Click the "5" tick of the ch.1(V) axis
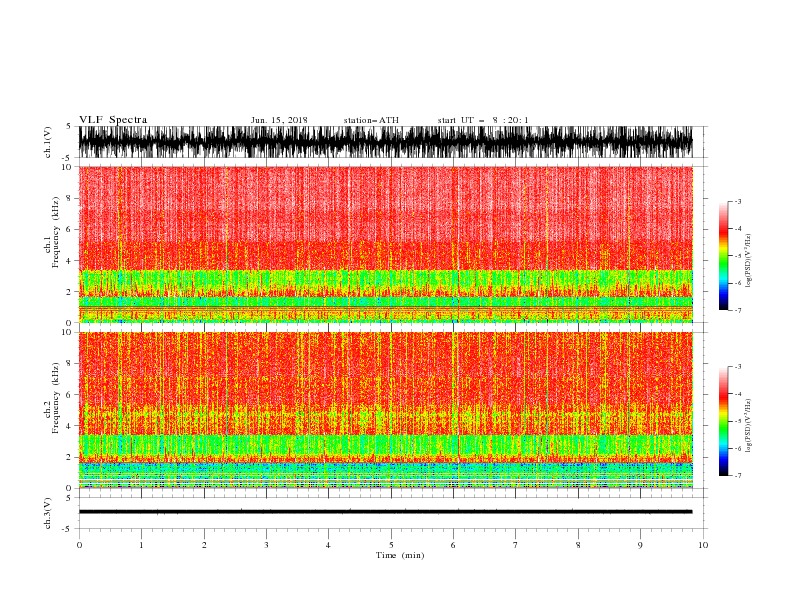Viewport: 792px width, 612px height. [x=69, y=126]
